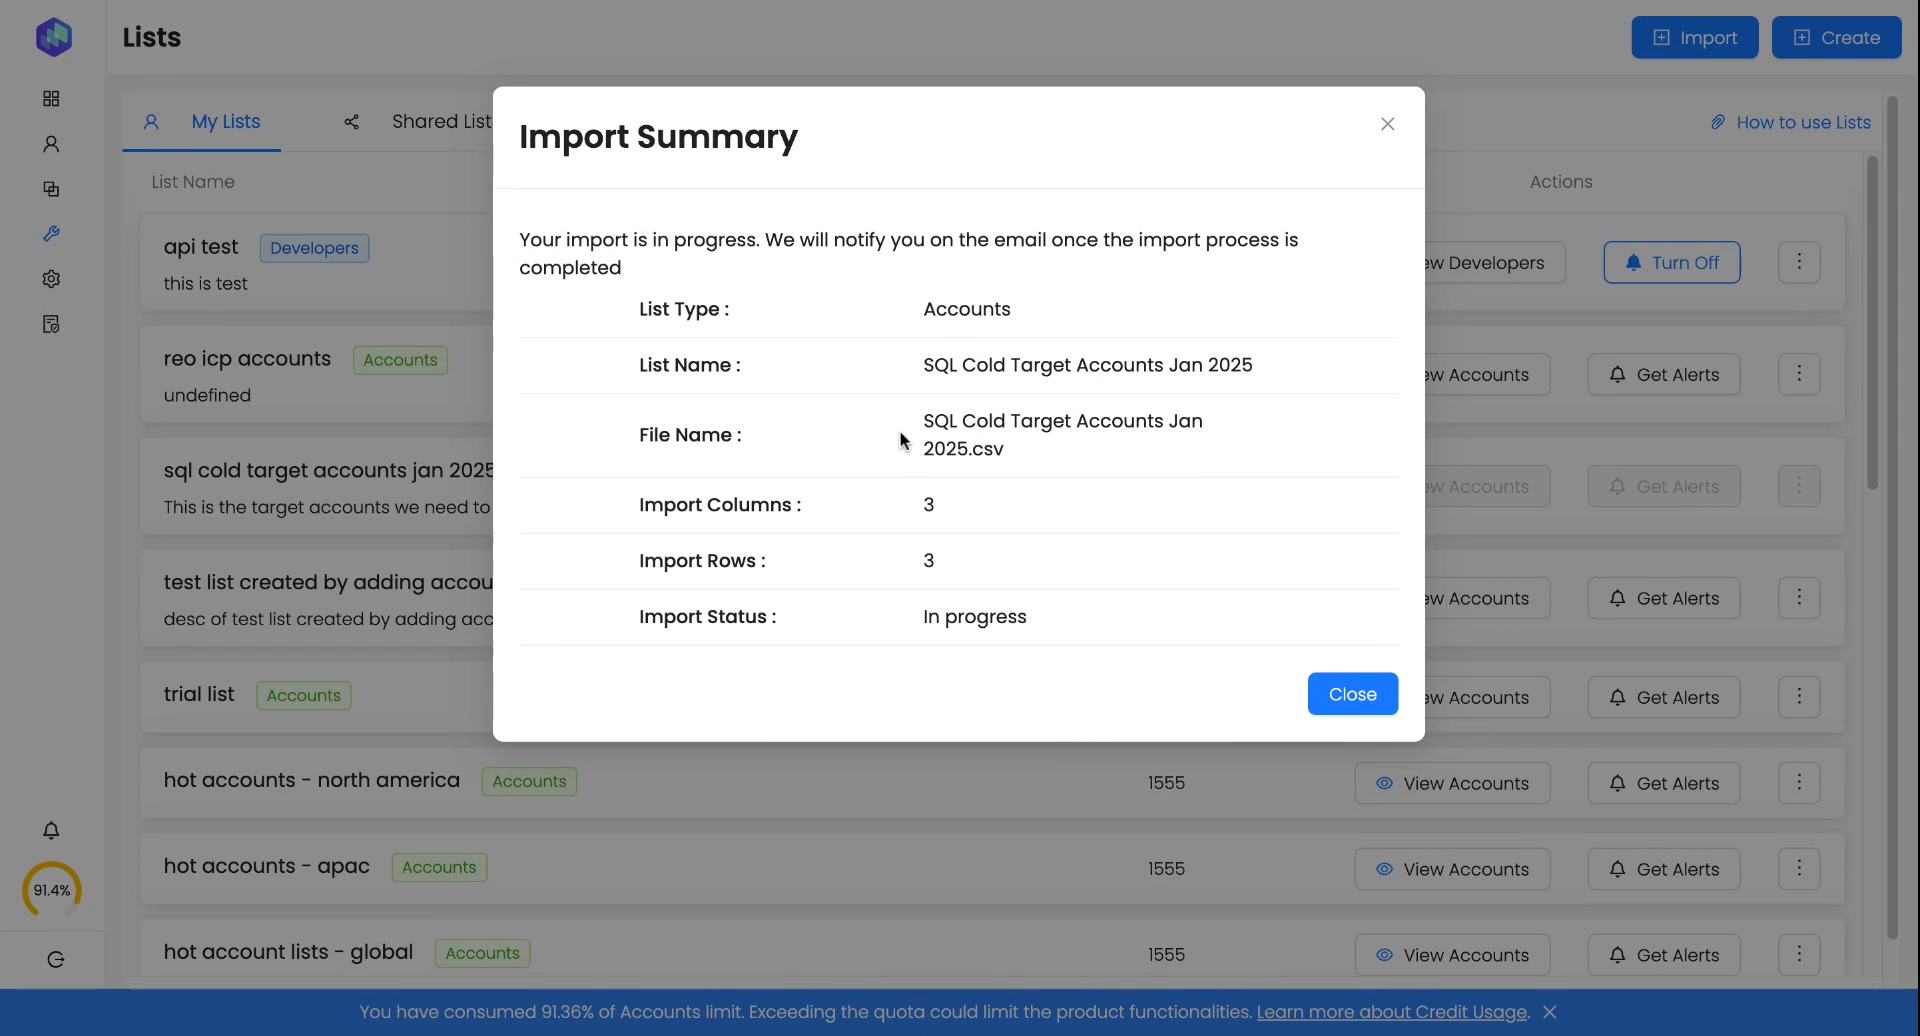Click the dashboard grid icon in sidebar

tap(51, 99)
